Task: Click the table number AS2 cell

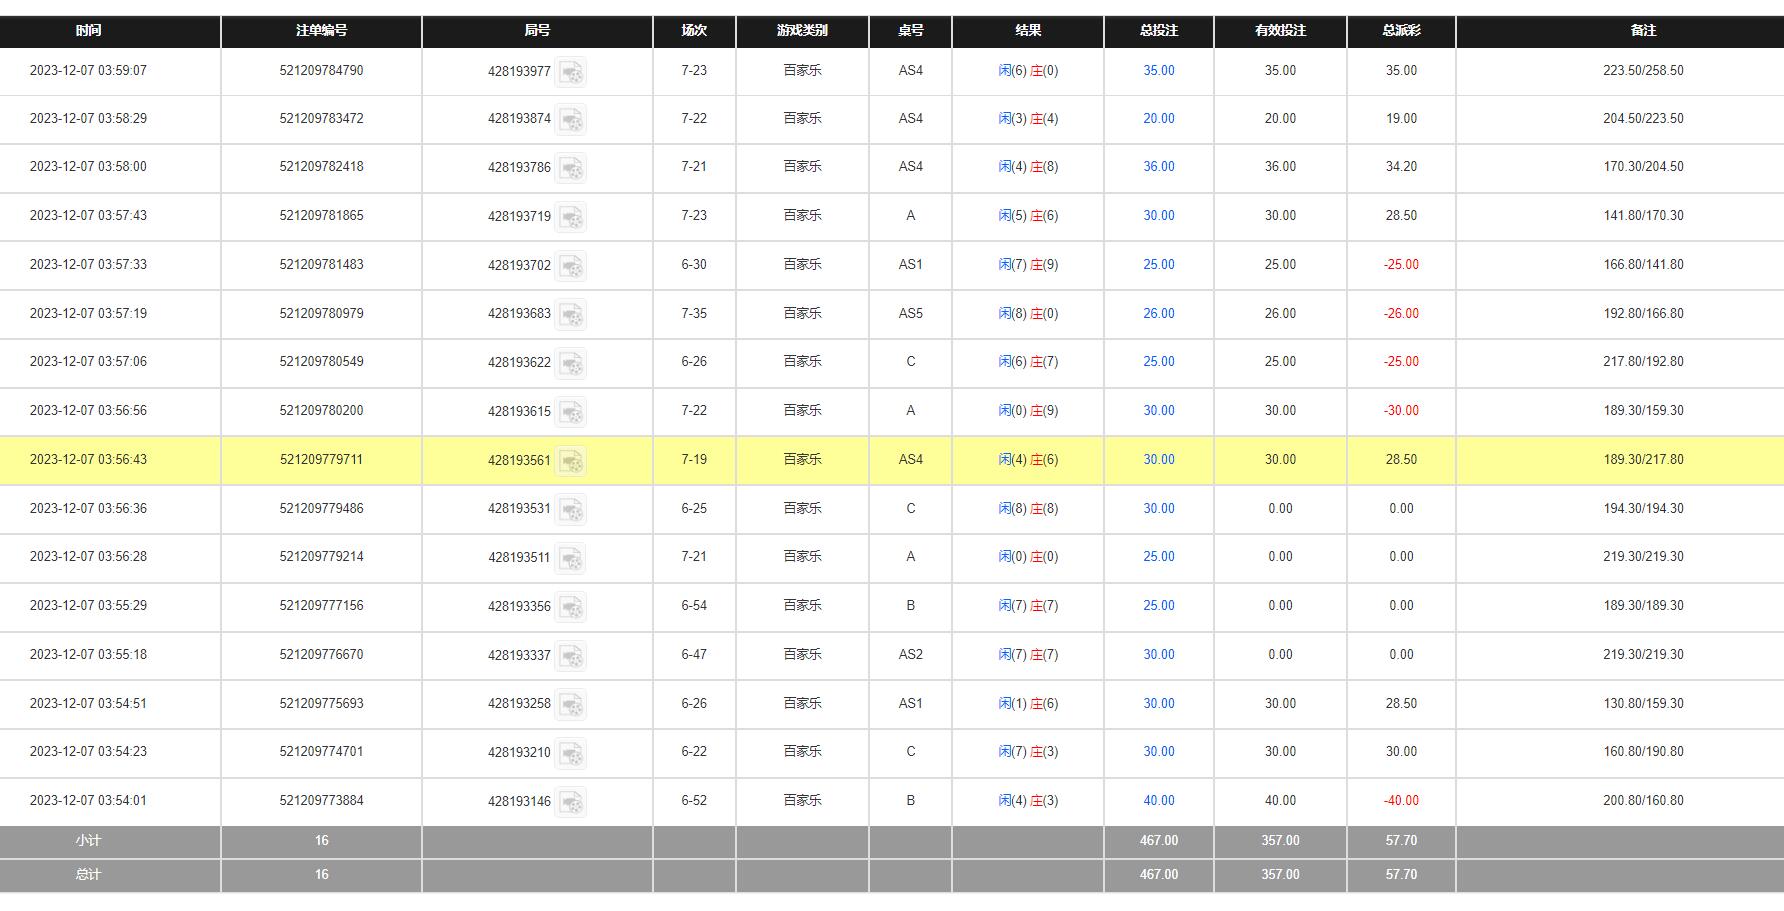Action: pos(910,655)
